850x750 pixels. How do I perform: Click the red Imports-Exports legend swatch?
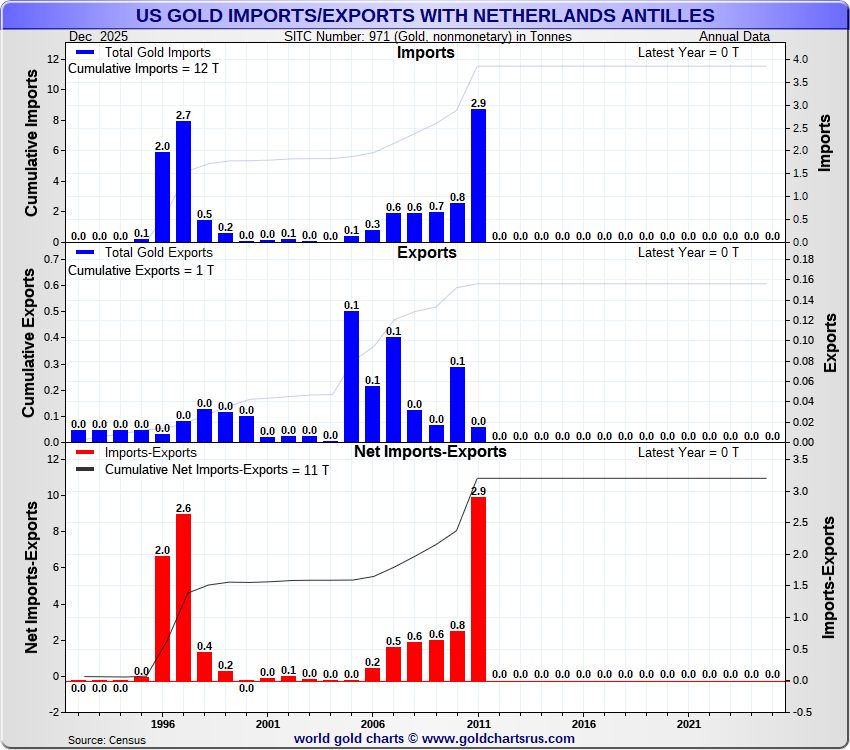tap(85, 452)
